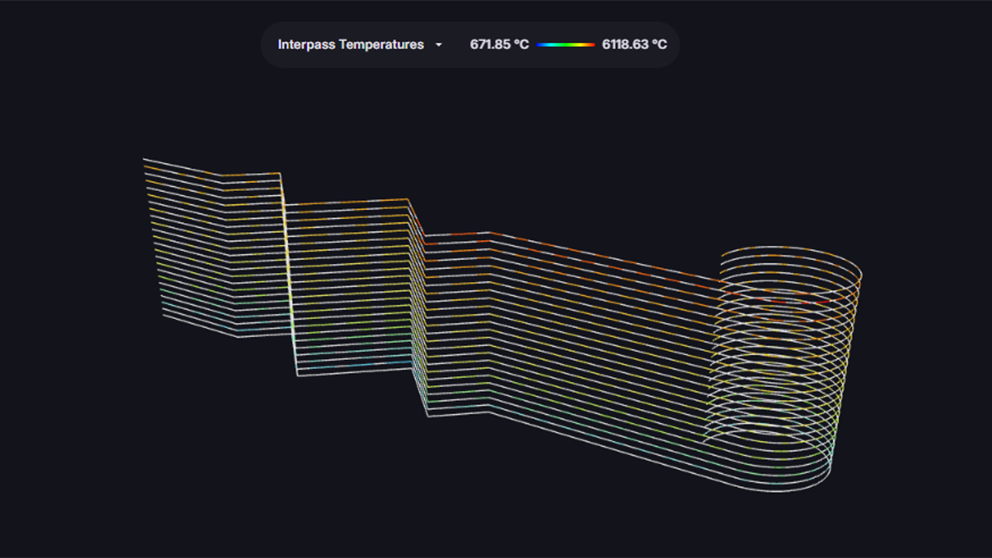Select the maximum temperature value 6118.63 °C
The image size is (992, 558).
pyautogui.click(x=634, y=45)
